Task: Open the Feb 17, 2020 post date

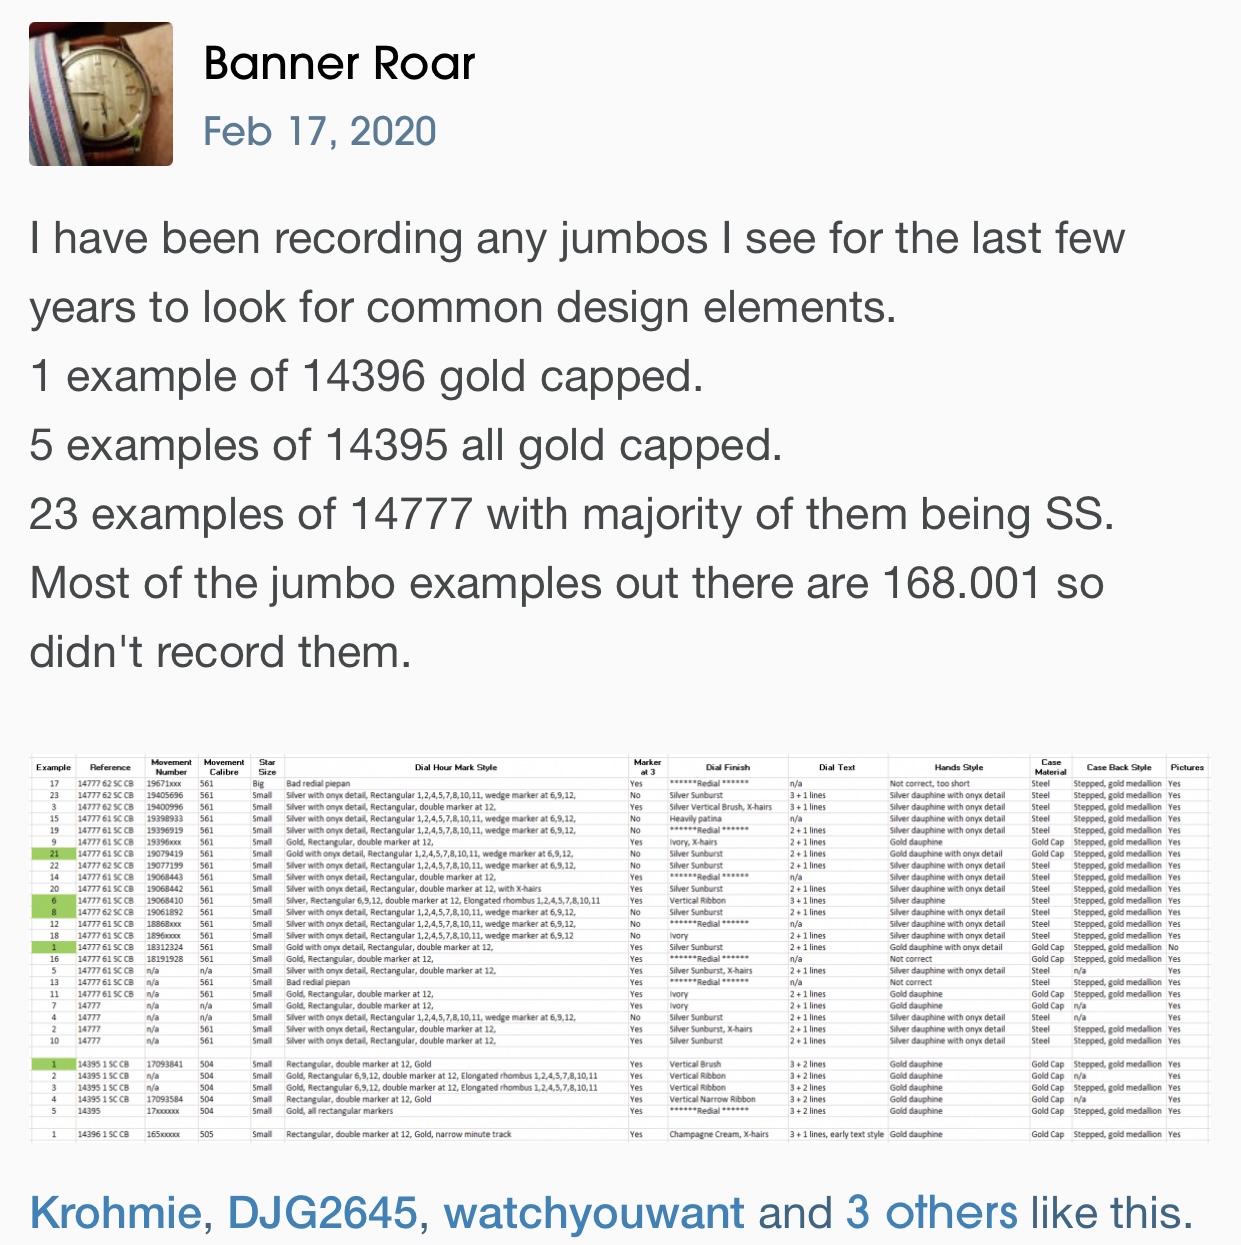Action: tap(320, 131)
